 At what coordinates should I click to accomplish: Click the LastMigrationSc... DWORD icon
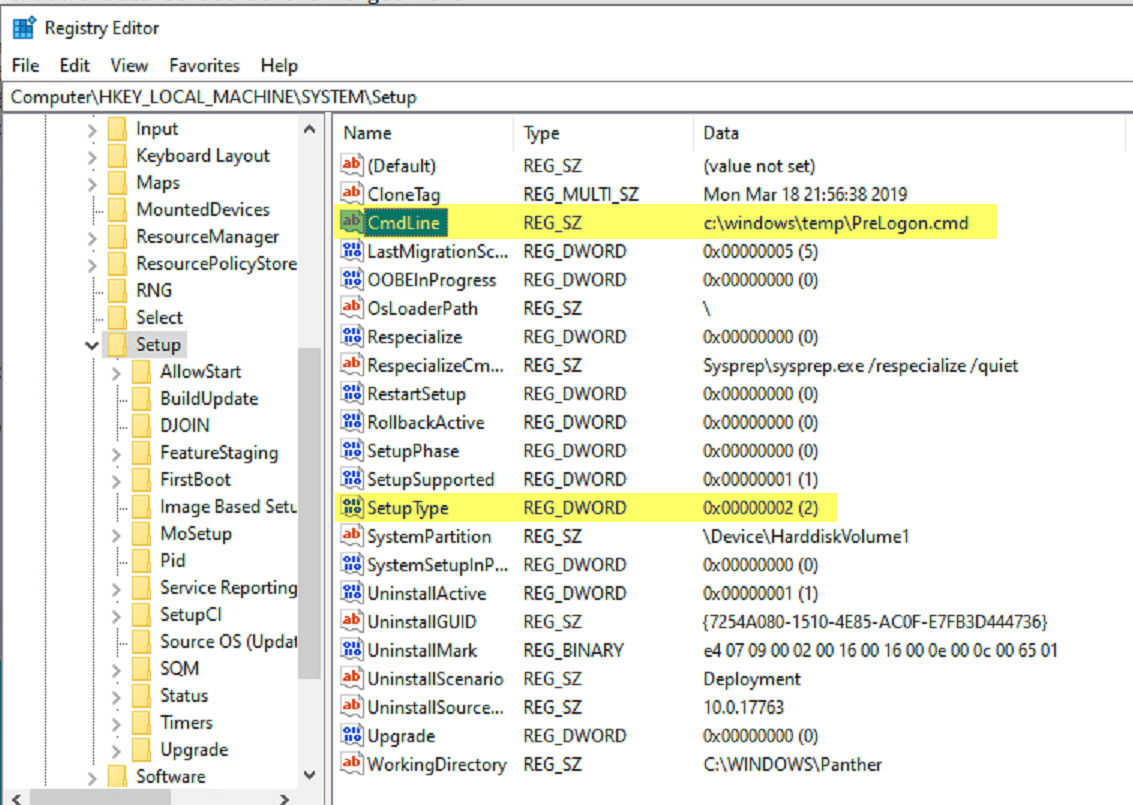tap(352, 251)
